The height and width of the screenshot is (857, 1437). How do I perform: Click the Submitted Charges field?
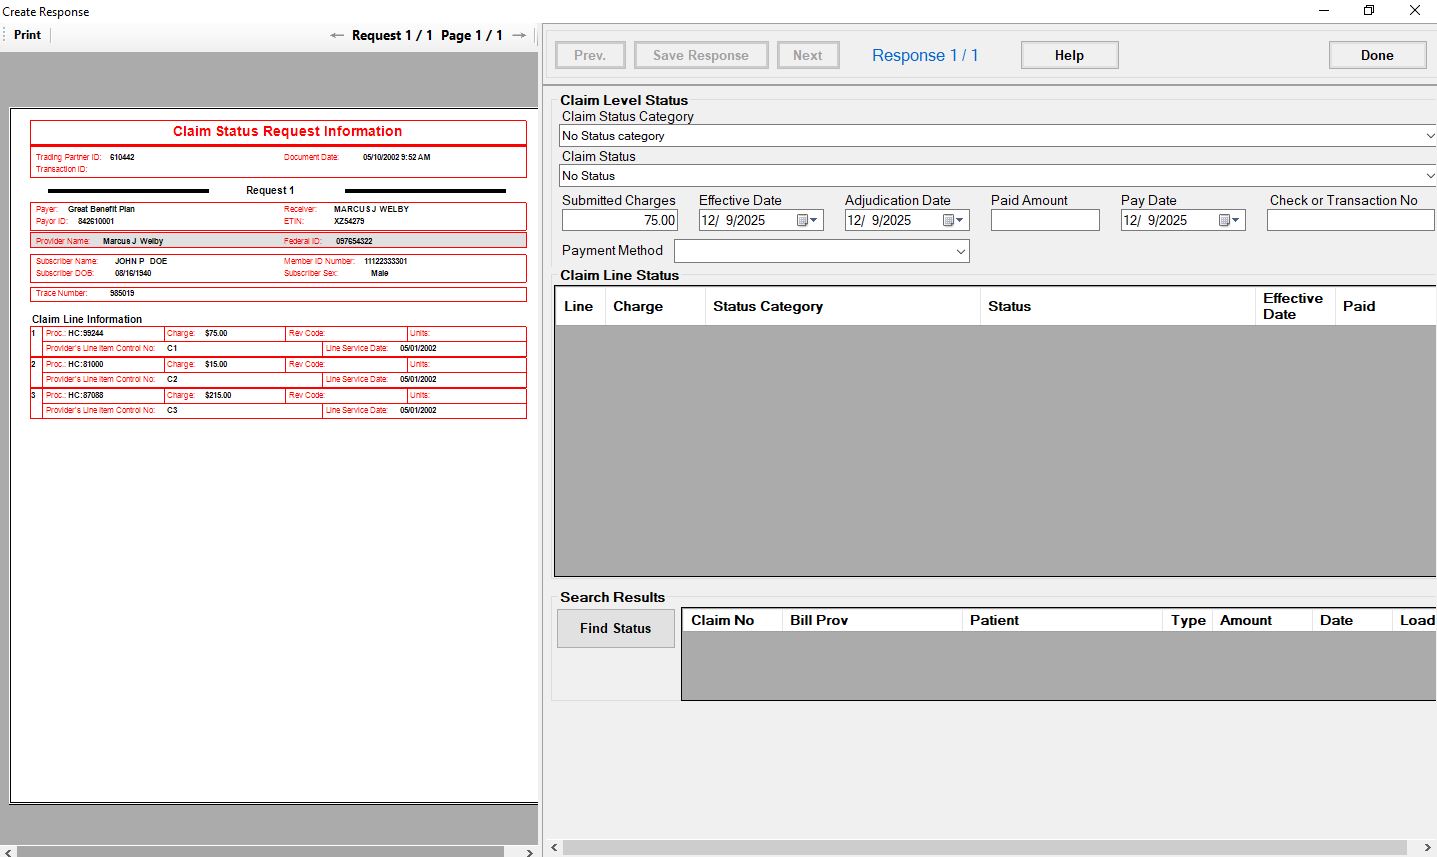click(x=620, y=220)
